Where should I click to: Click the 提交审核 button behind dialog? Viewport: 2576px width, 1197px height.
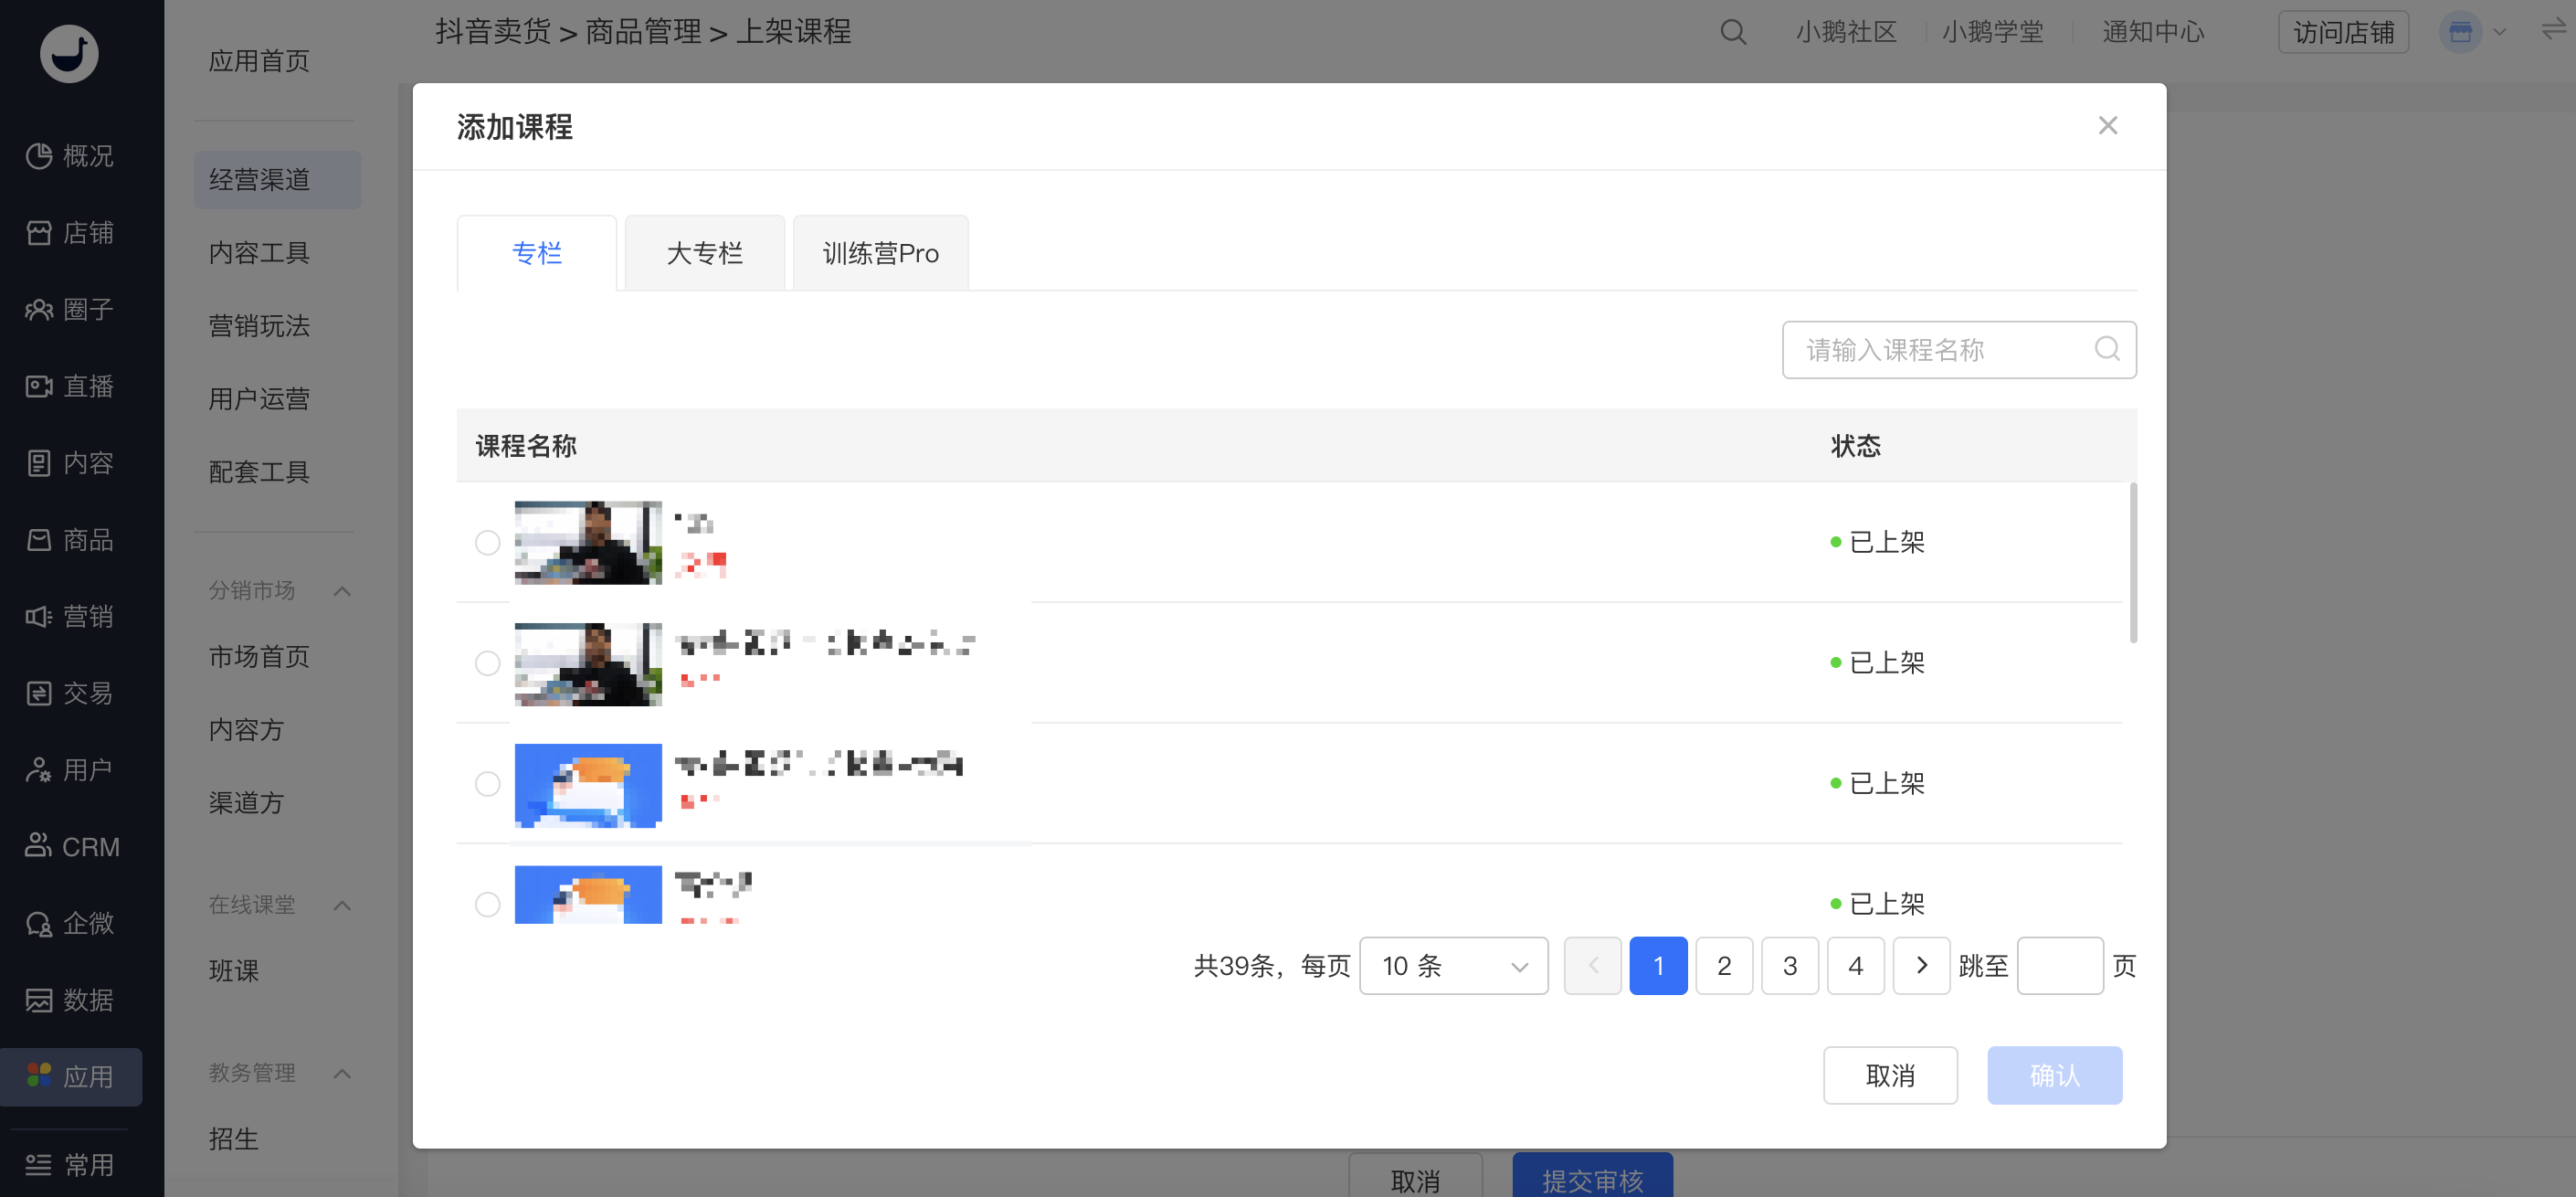coord(1592,1177)
